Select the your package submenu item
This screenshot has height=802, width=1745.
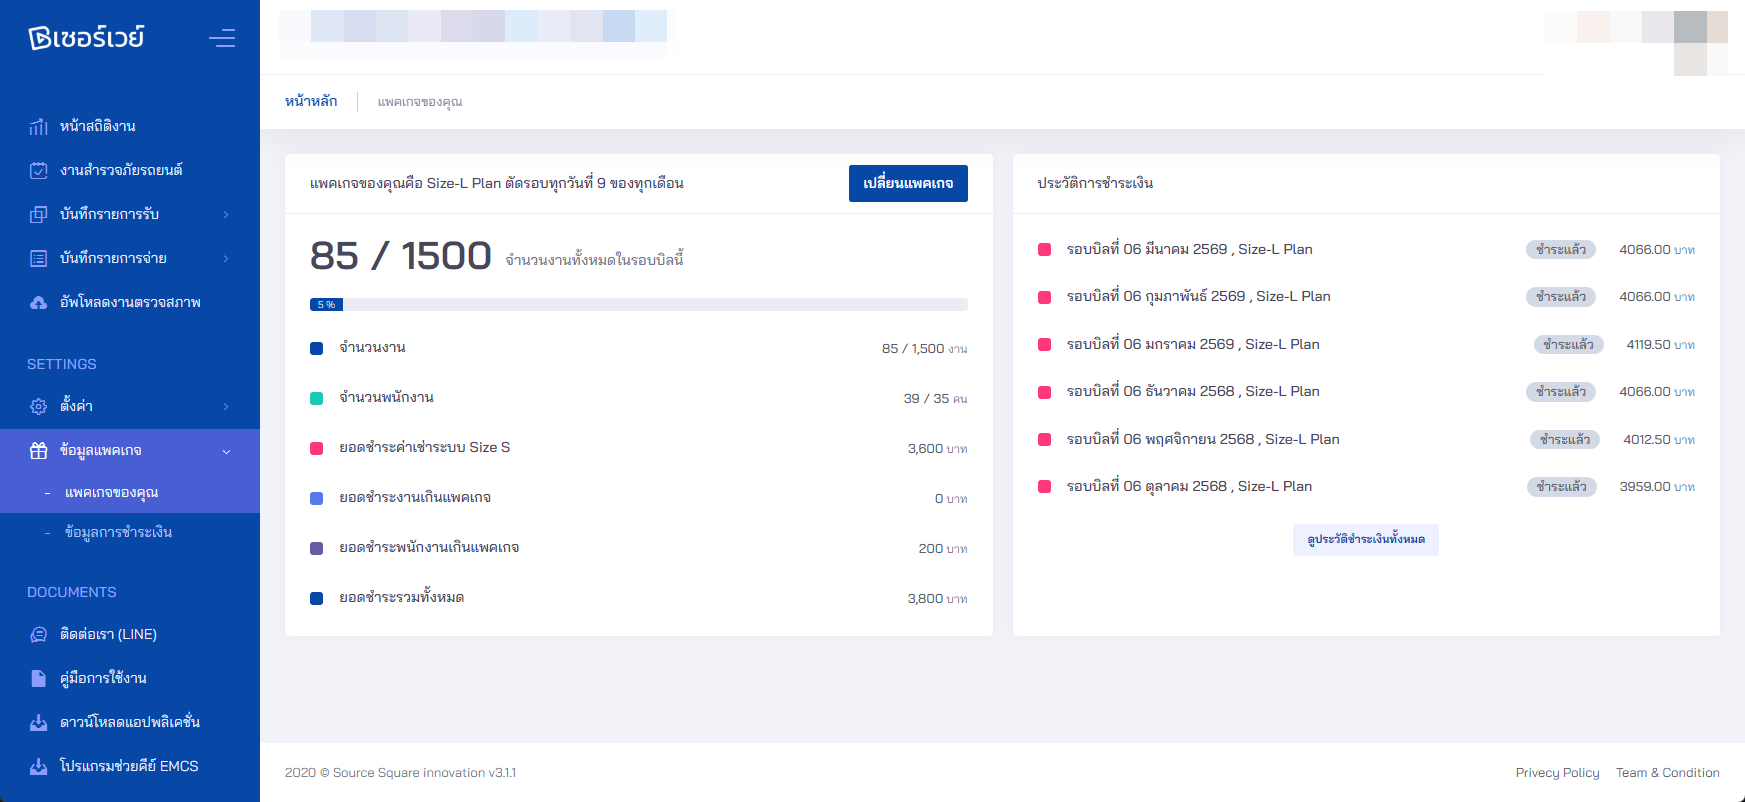[x=111, y=492]
